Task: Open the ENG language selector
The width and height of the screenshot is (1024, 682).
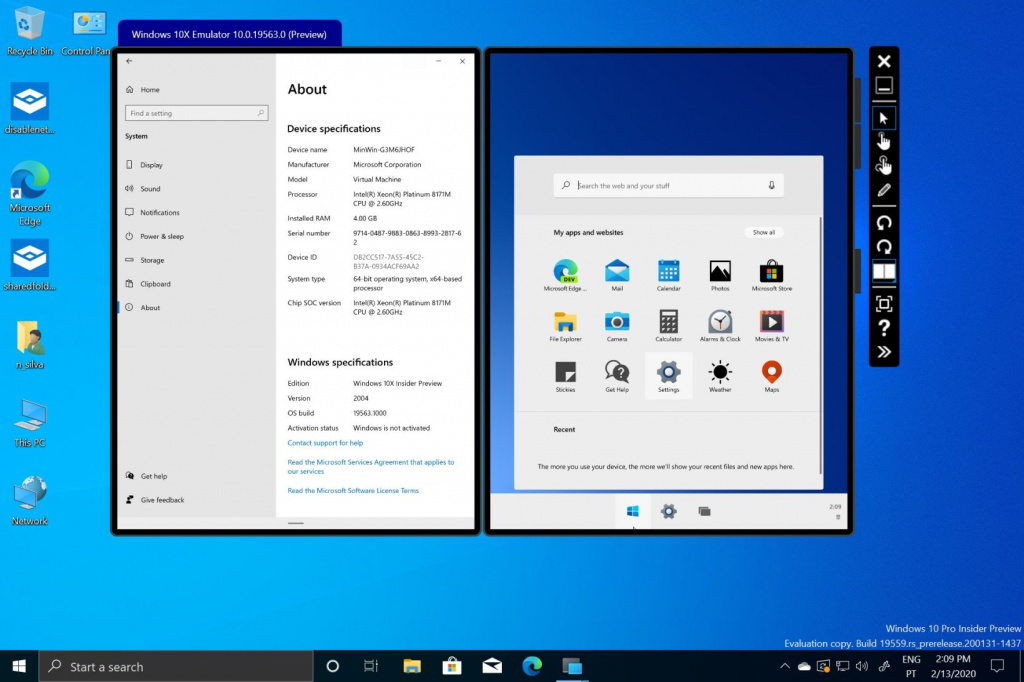Action: tap(911, 665)
